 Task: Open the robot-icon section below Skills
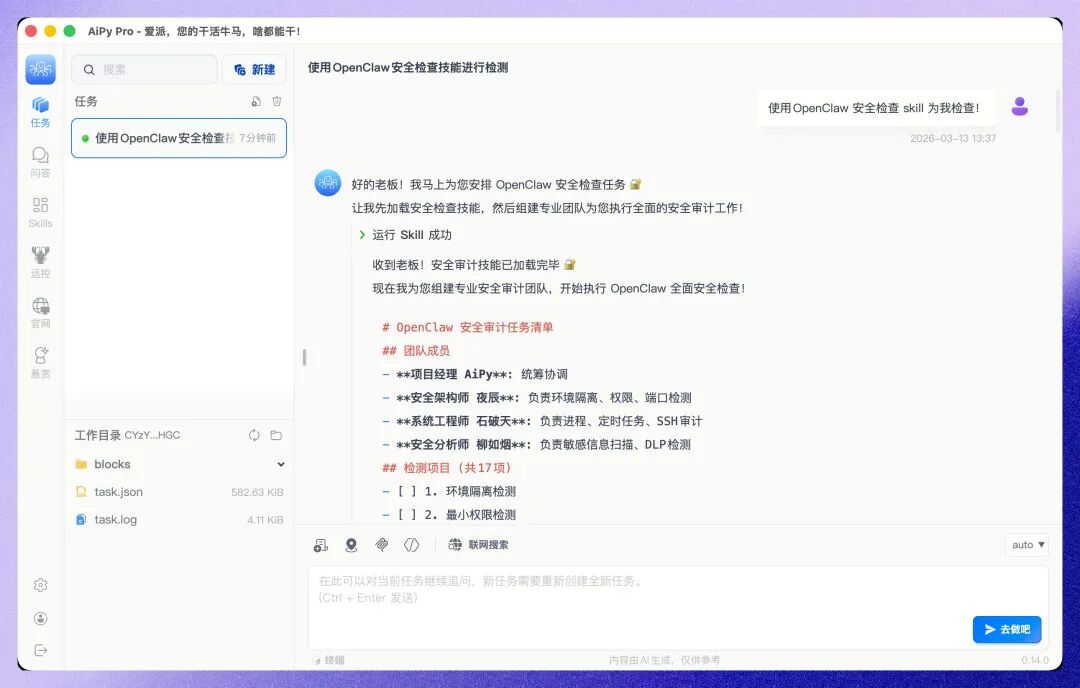41,262
